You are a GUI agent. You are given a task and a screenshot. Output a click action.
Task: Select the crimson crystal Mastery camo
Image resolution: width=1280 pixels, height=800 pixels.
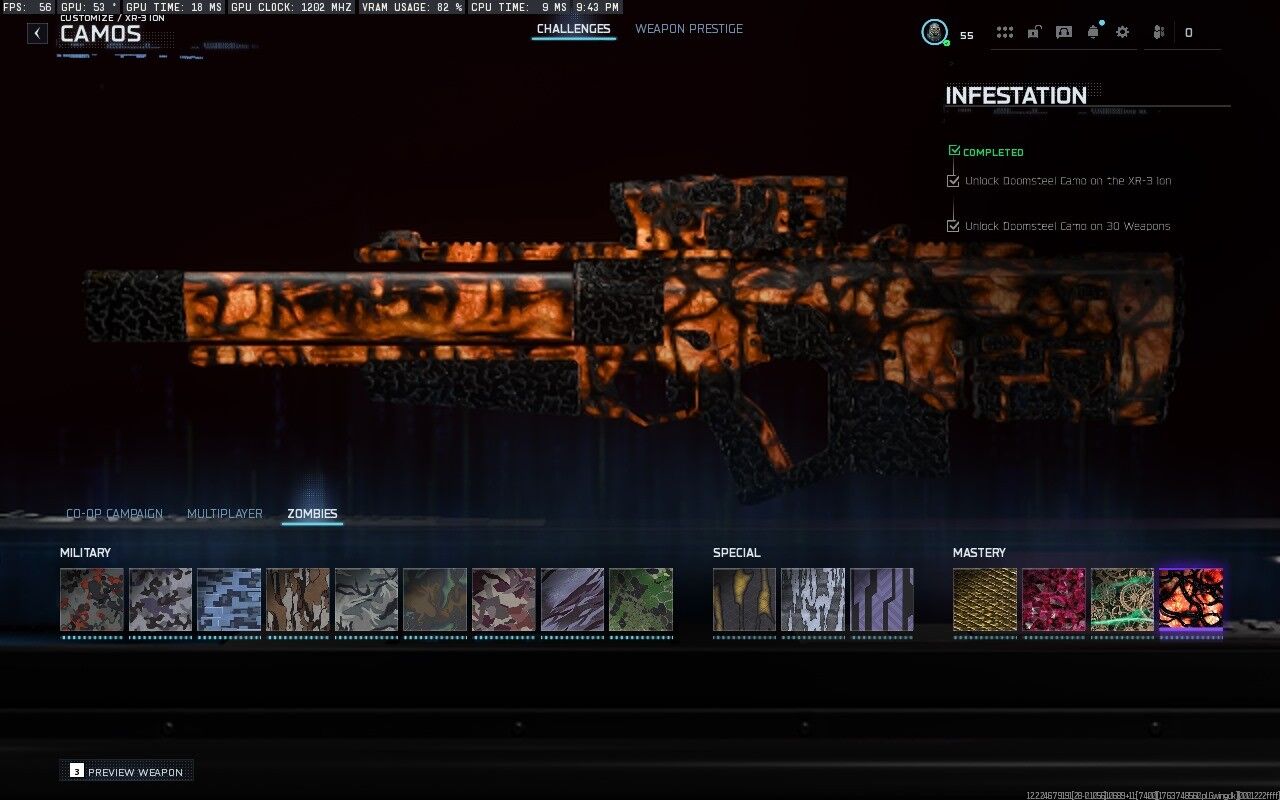tap(1054, 600)
